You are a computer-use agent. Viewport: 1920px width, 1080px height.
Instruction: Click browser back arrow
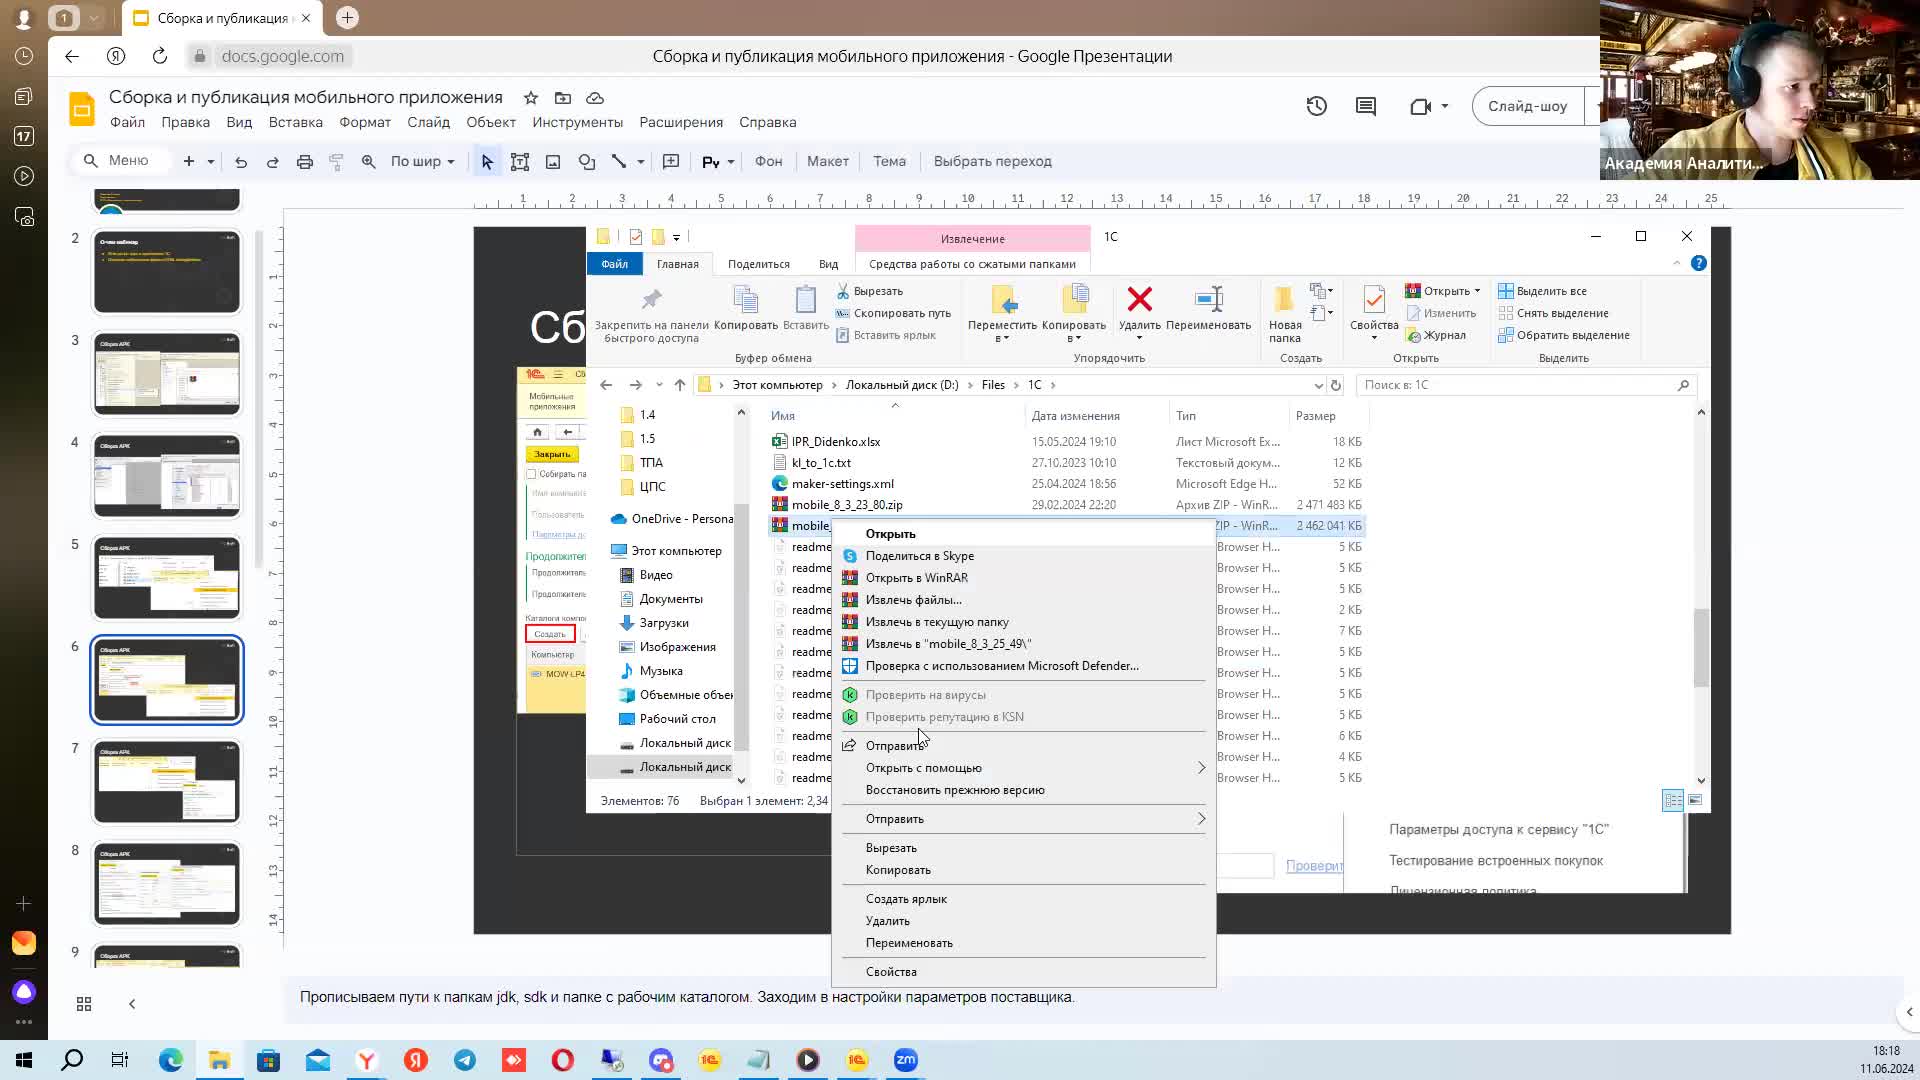tap(72, 56)
